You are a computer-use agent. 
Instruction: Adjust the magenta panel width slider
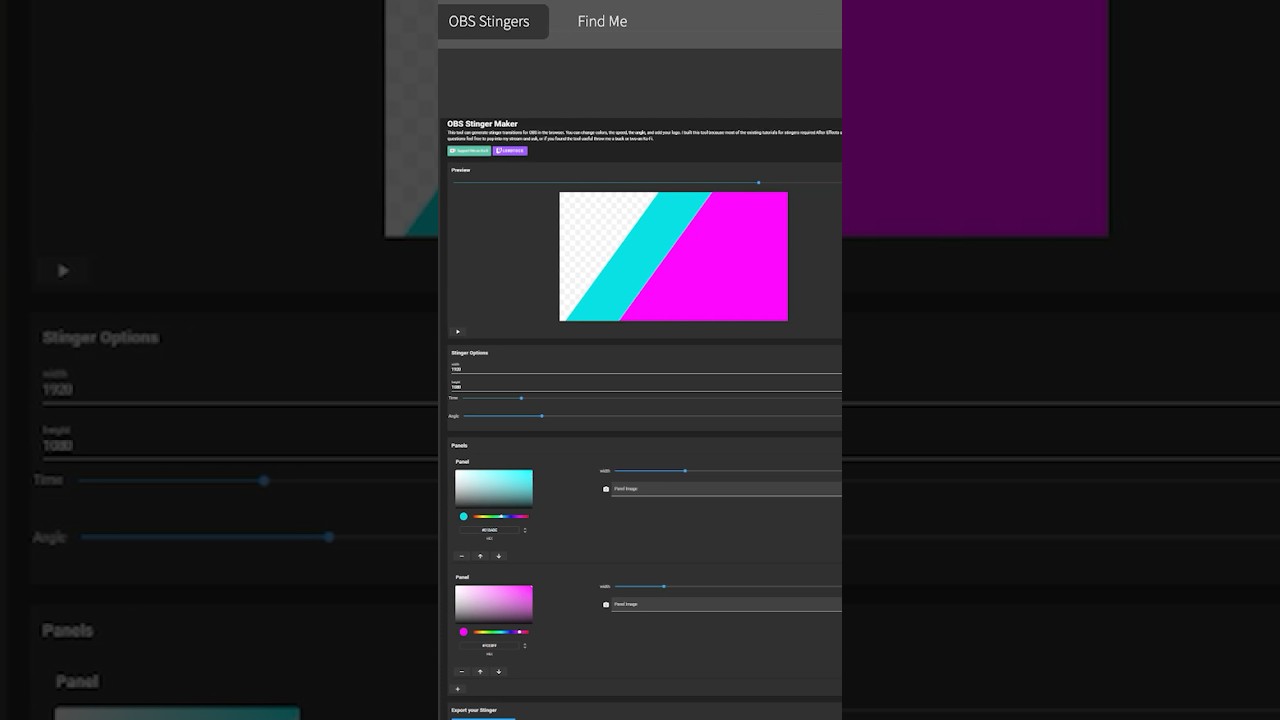[728, 586]
